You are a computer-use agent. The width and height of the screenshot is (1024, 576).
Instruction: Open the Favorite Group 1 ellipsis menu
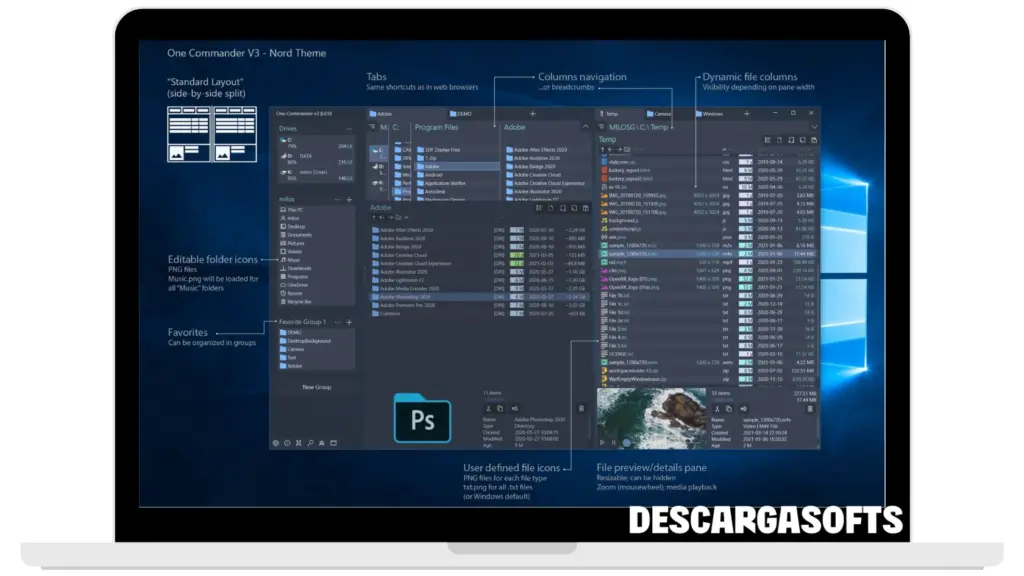(338, 322)
